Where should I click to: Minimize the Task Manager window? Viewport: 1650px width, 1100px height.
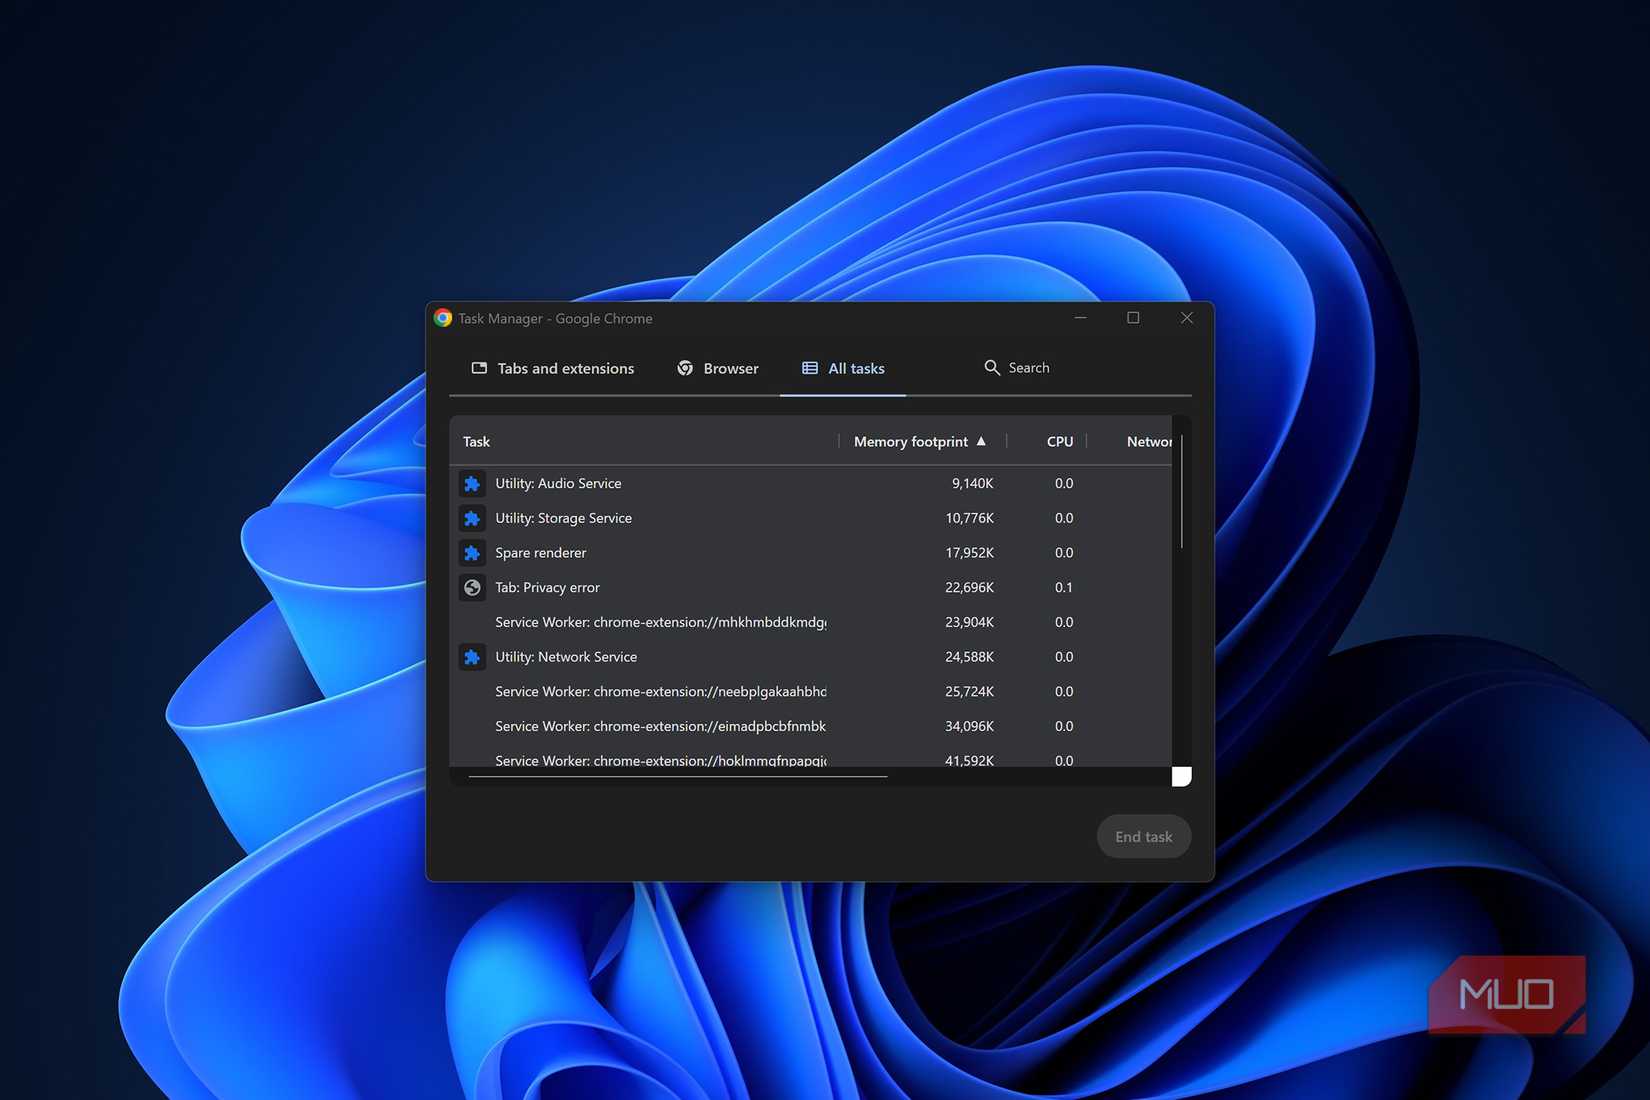coord(1080,318)
